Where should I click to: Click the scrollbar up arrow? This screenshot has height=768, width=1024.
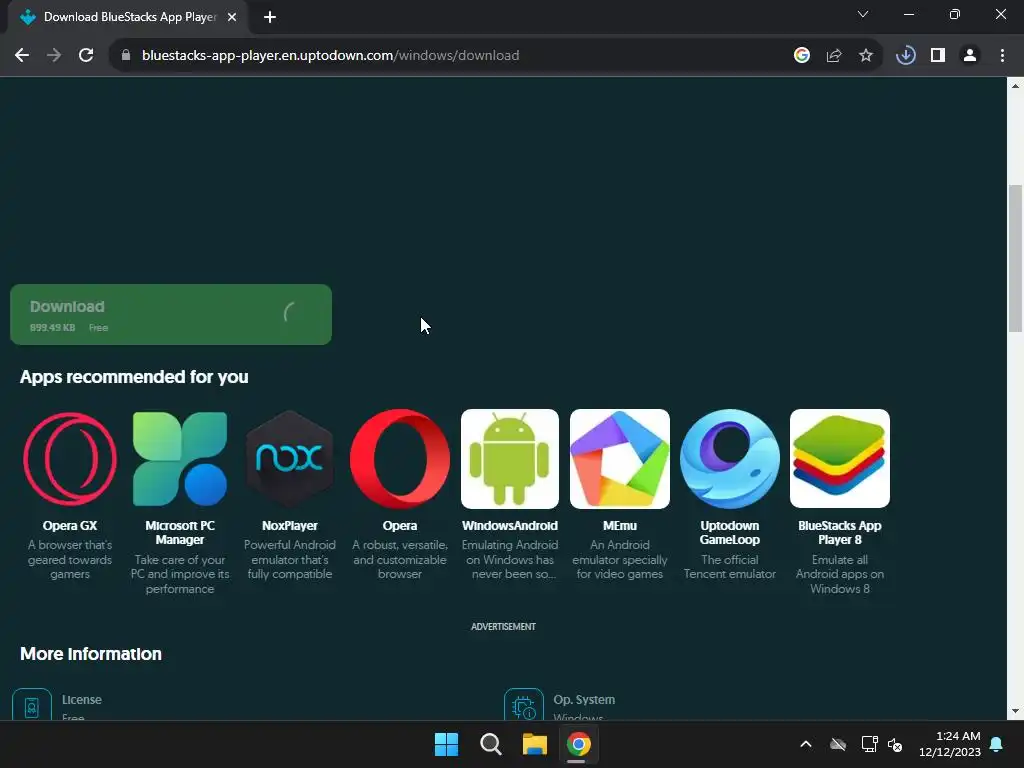pyautogui.click(x=1015, y=86)
